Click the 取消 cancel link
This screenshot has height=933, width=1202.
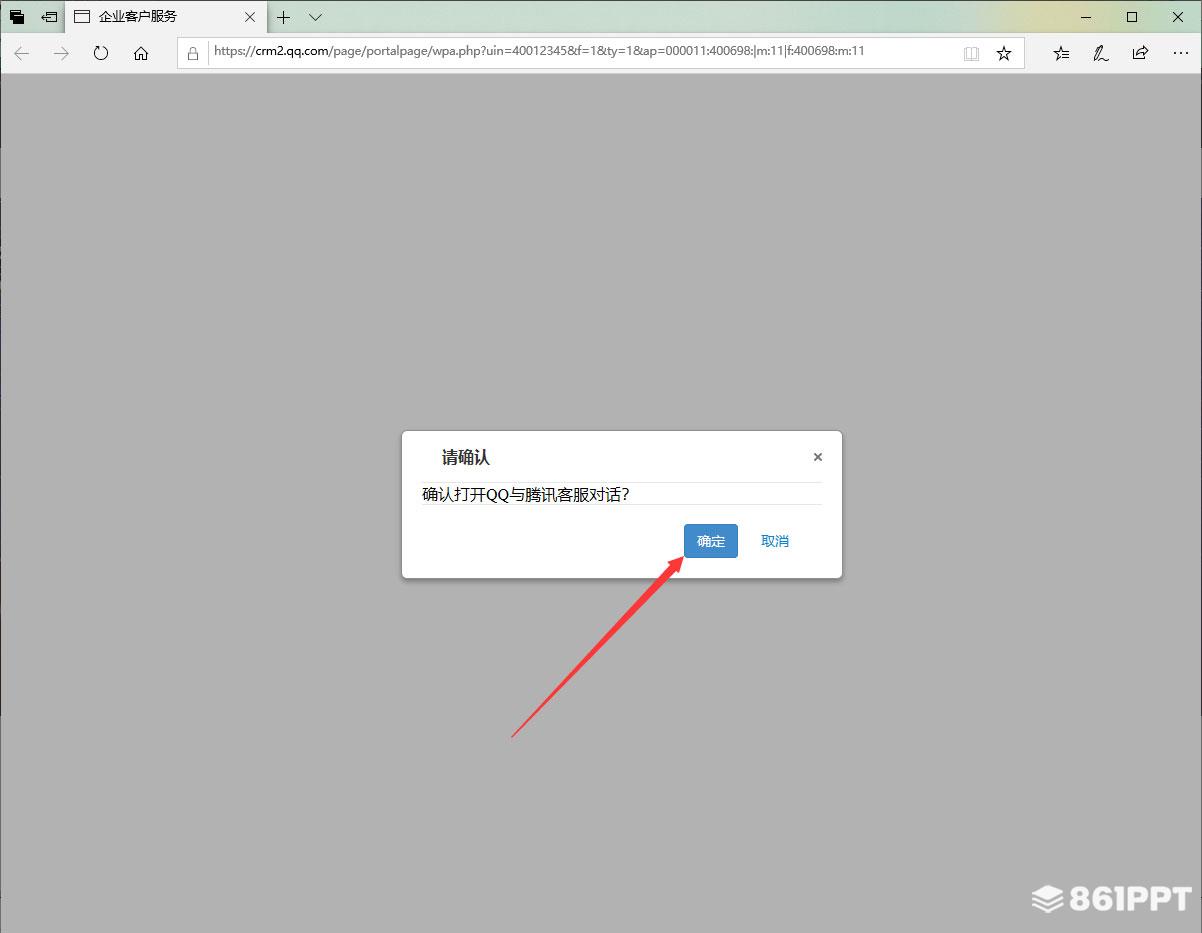point(775,541)
